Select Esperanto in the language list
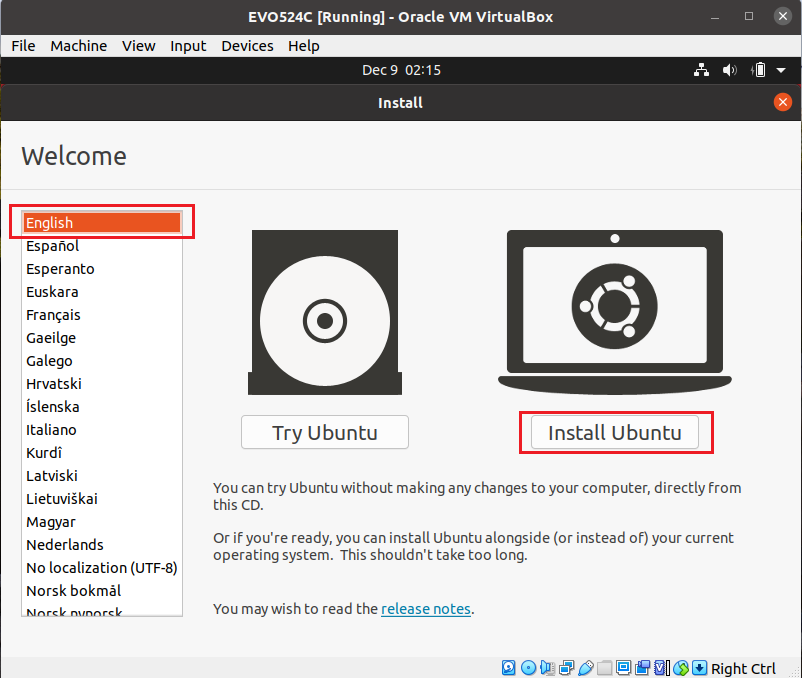 coord(102,269)
